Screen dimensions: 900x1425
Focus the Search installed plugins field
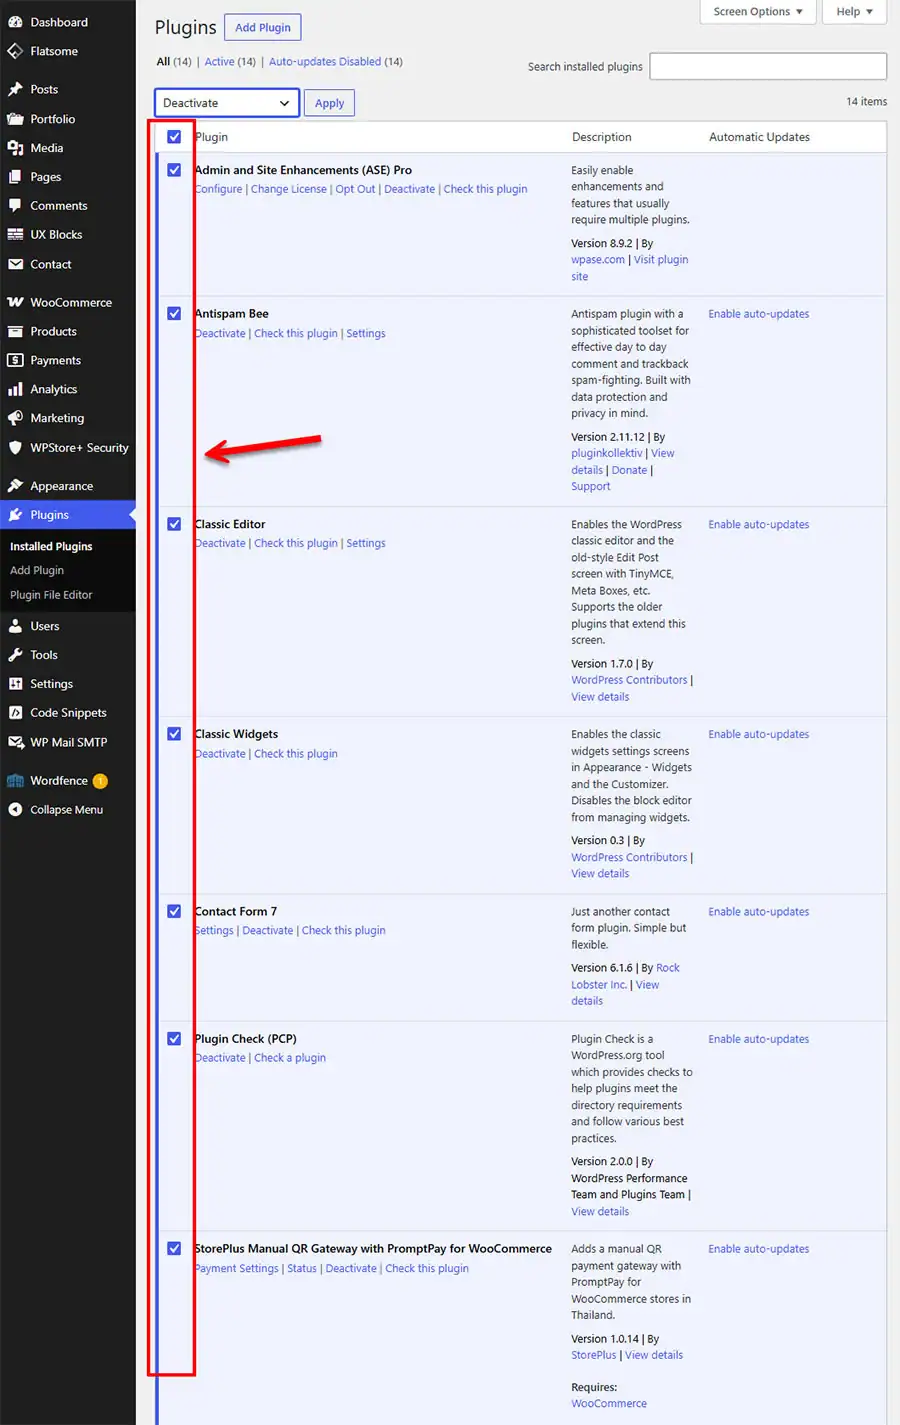(x=768, y=67)
